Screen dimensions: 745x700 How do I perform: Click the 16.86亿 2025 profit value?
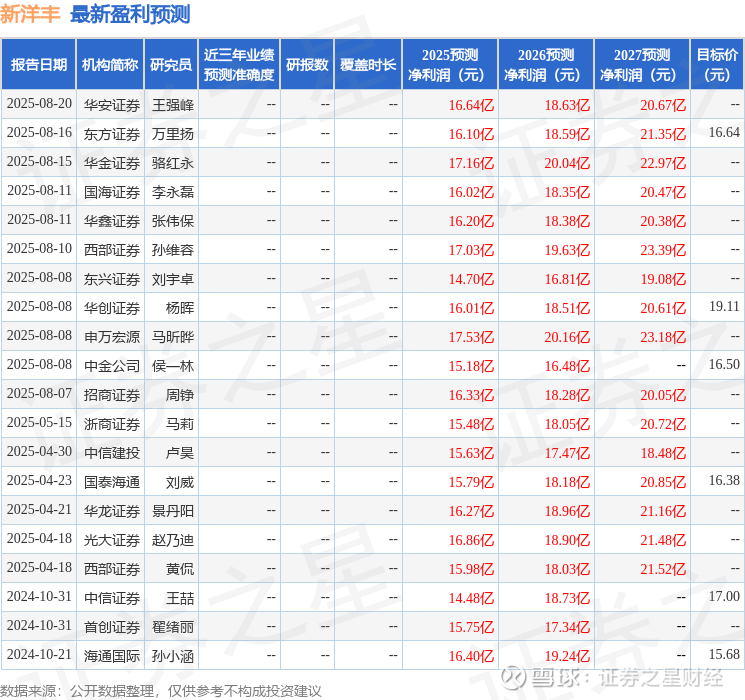pyautogui.click(x=471, y=540)
